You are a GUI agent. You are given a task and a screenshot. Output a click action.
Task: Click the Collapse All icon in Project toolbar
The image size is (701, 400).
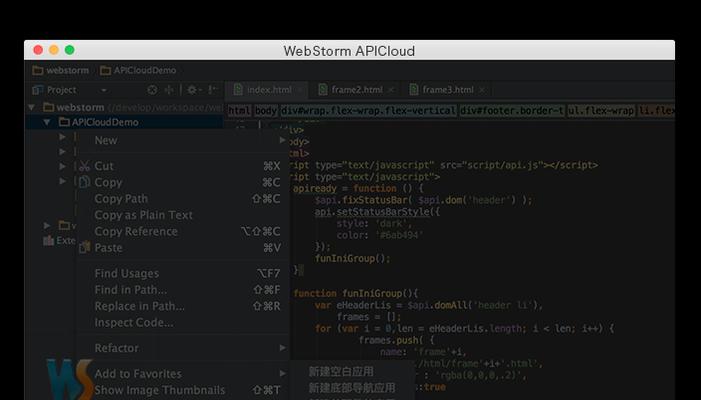point(169,90)
